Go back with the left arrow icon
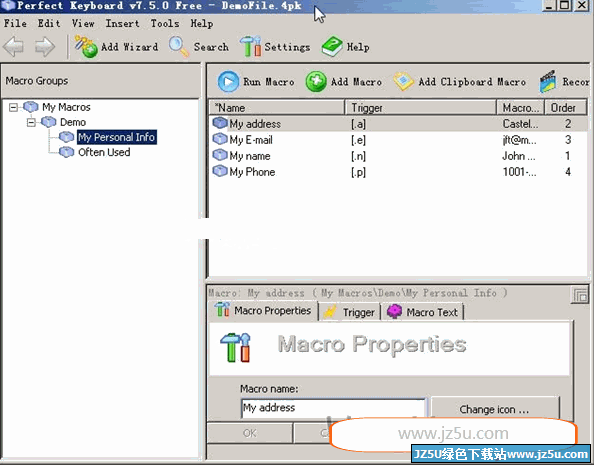 point(14,47)
